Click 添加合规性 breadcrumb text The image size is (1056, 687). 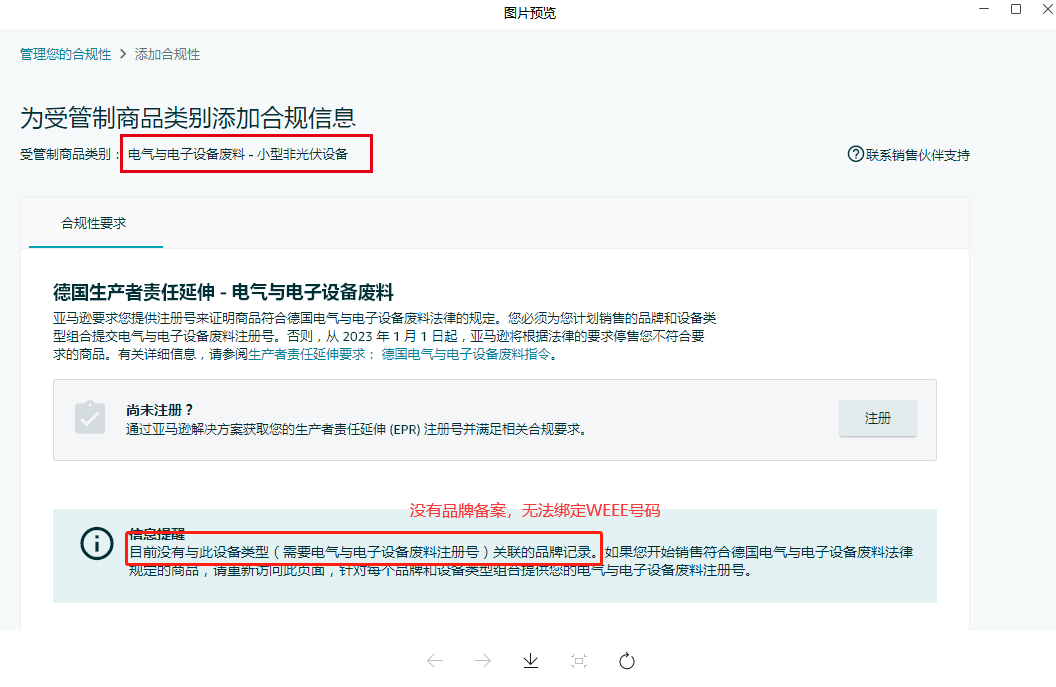pos(167,55)
